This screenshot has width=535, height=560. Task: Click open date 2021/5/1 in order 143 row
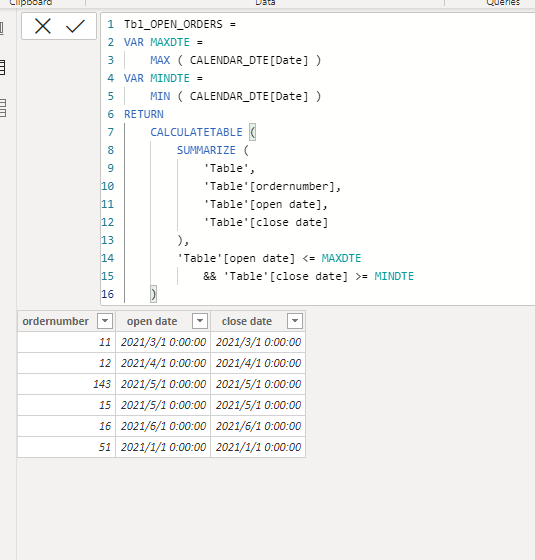pyautogui.click(x=163, y=384)
